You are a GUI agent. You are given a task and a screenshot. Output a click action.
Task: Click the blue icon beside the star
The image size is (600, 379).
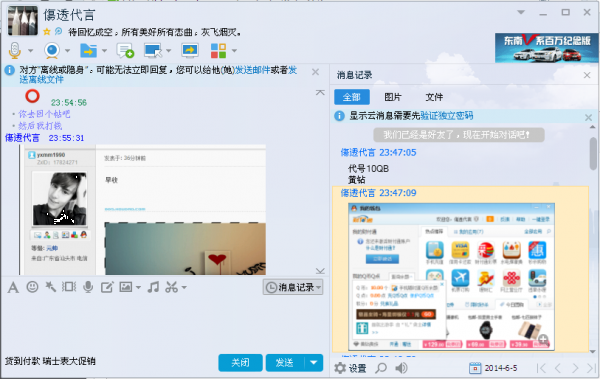[x=59, y=31]
